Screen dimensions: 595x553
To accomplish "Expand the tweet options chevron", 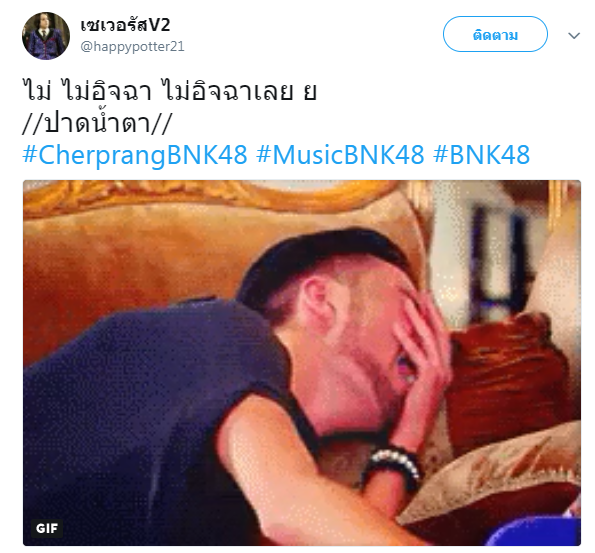I will (x=574, y=36).
